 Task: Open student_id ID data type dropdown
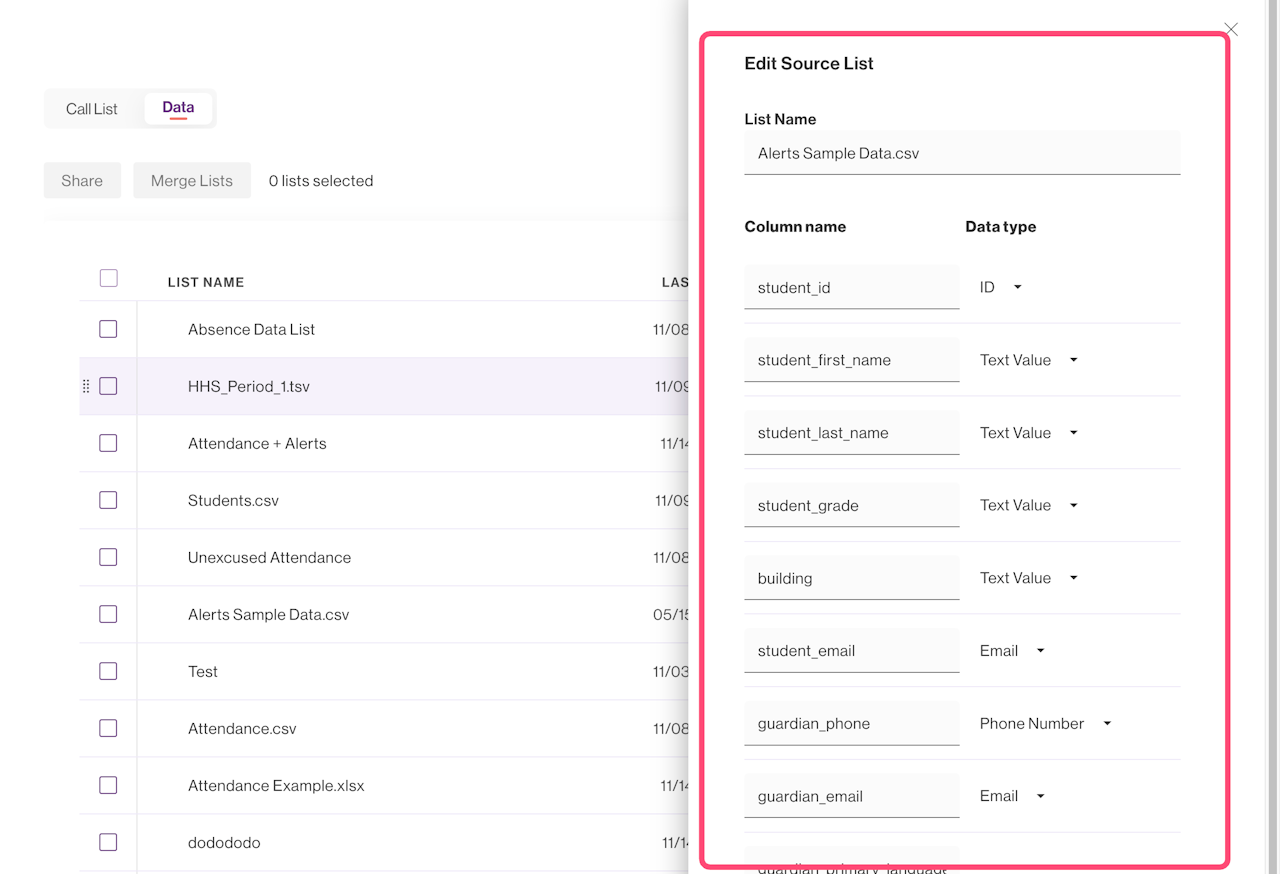[x=1001, y=288]
